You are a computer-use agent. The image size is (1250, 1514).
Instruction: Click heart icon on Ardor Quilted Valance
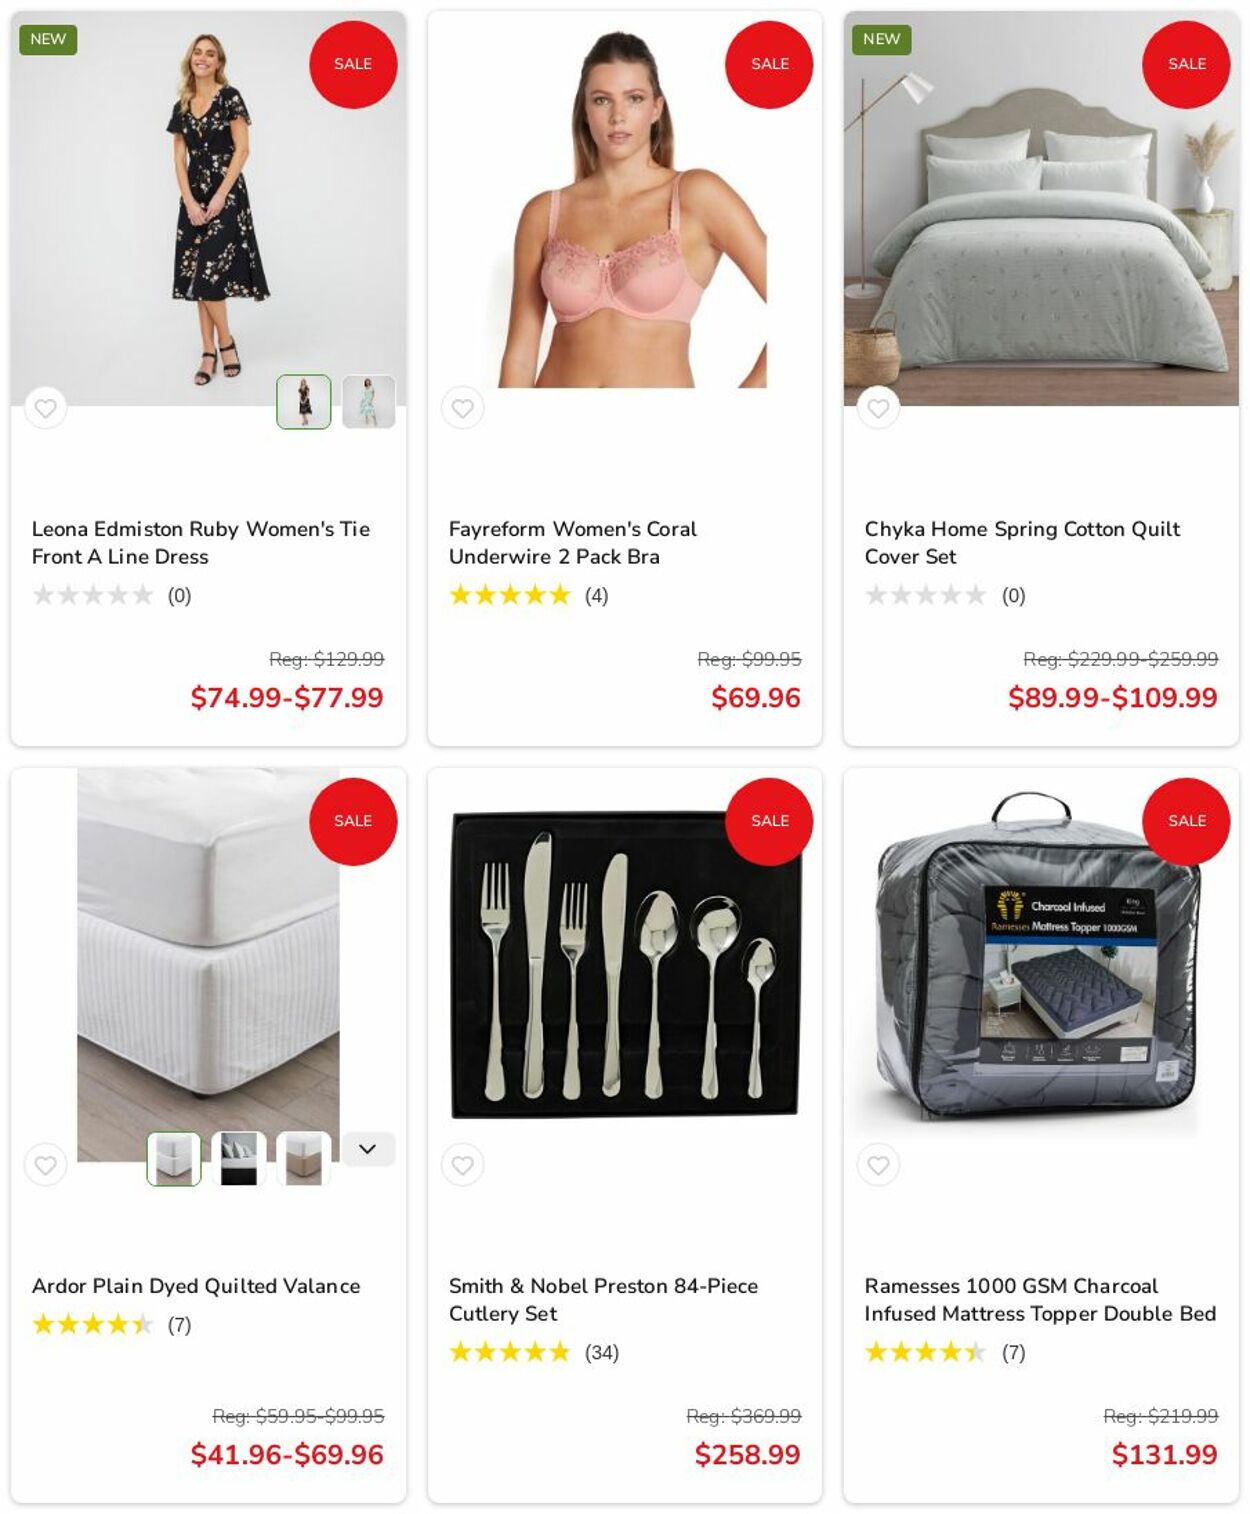45,1165
